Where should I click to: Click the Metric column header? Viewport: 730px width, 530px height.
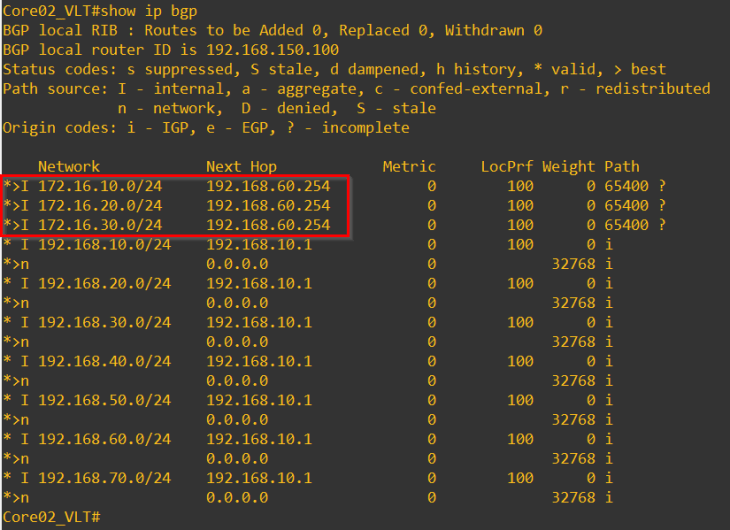(x=409, y=167)
